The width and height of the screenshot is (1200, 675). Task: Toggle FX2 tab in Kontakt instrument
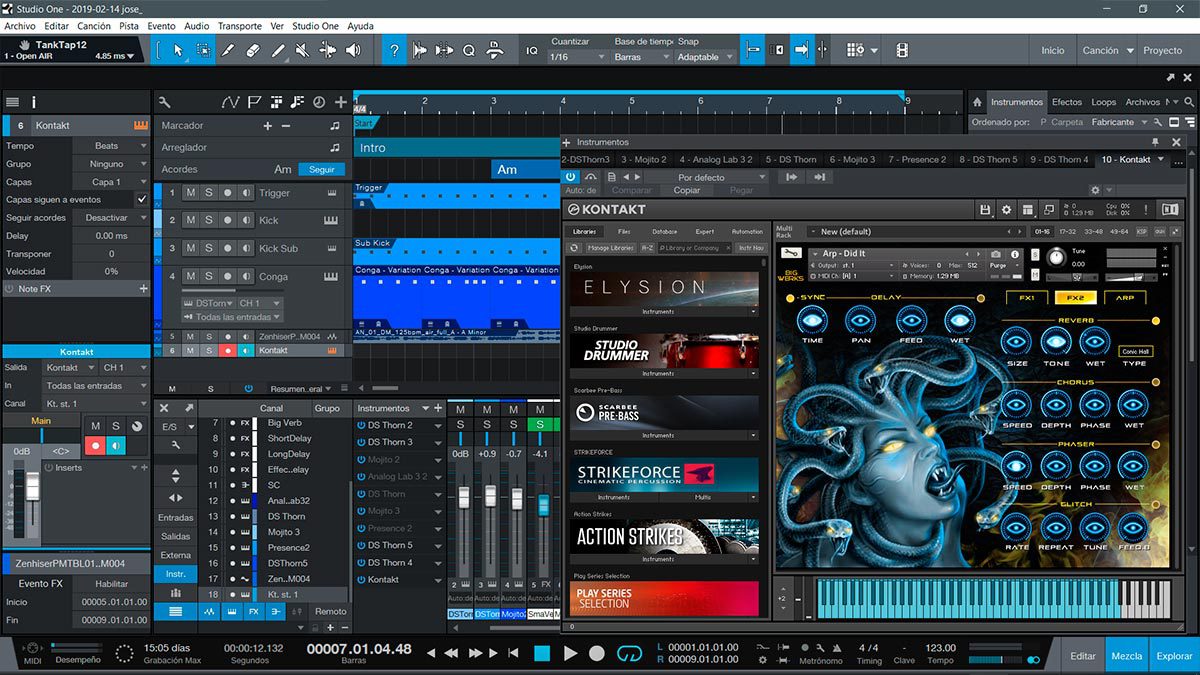pyautogui.click(x=1076, y=297)
